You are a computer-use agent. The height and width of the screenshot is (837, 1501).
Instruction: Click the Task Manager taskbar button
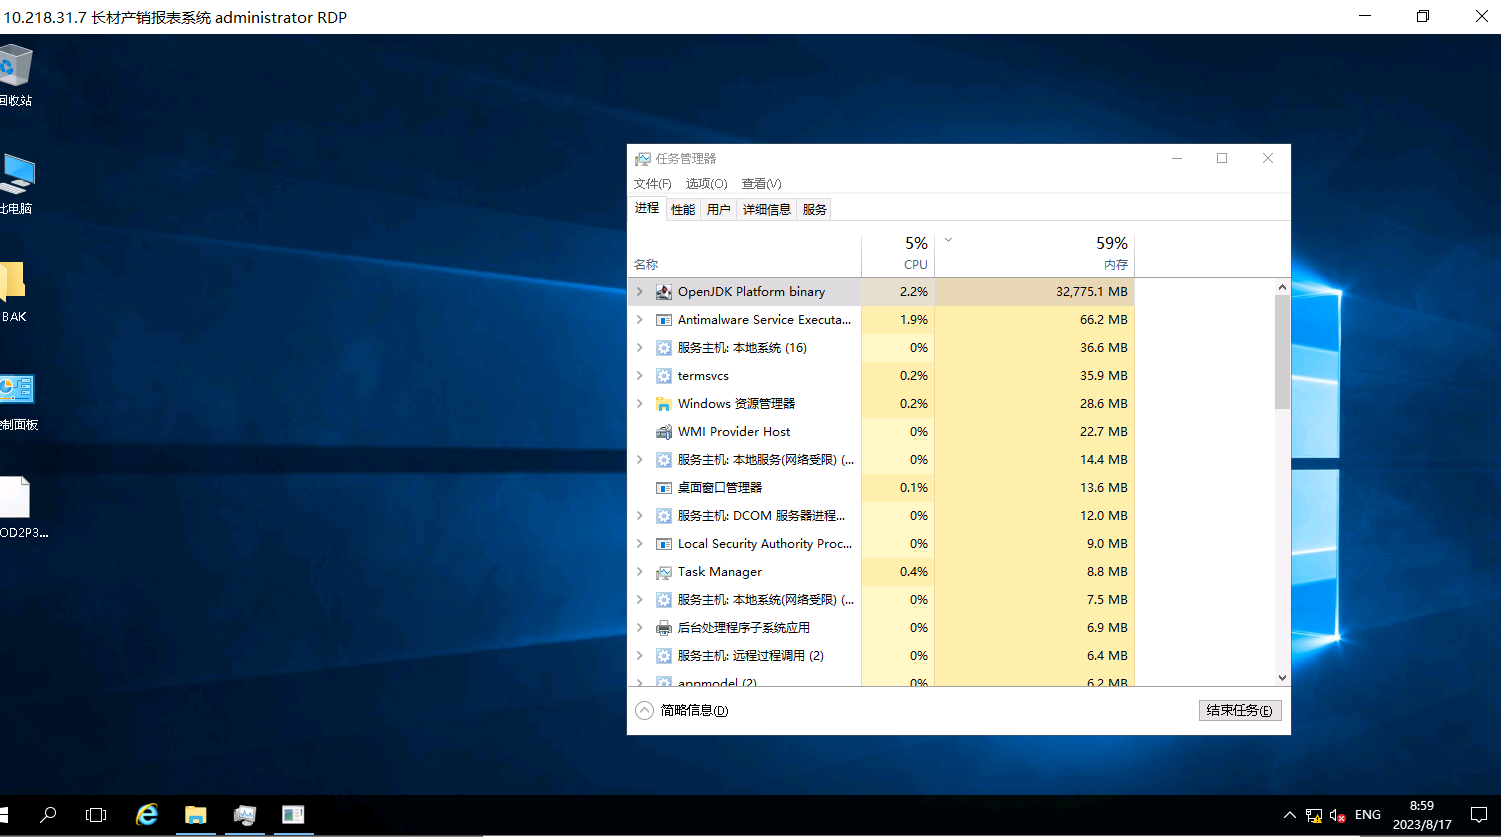244,815
